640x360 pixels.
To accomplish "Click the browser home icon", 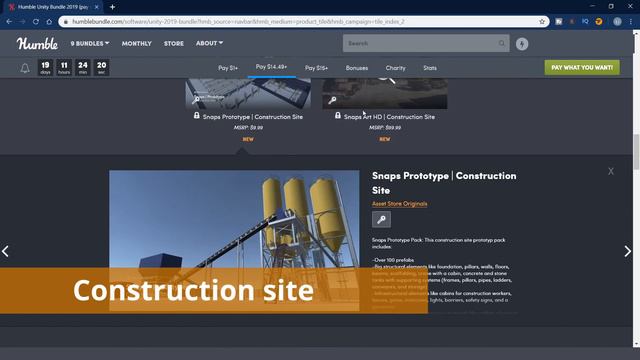I will [49, 22].
